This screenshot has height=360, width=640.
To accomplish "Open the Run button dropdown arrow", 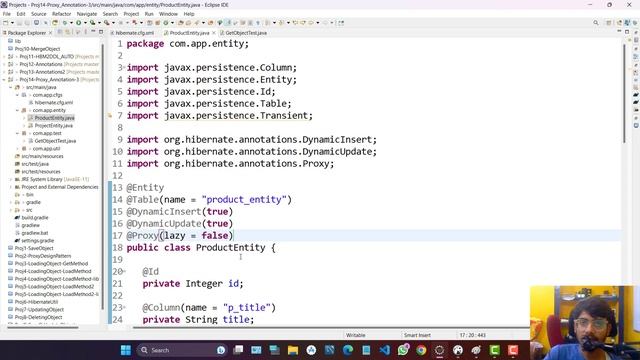I will tap(85, 23).
